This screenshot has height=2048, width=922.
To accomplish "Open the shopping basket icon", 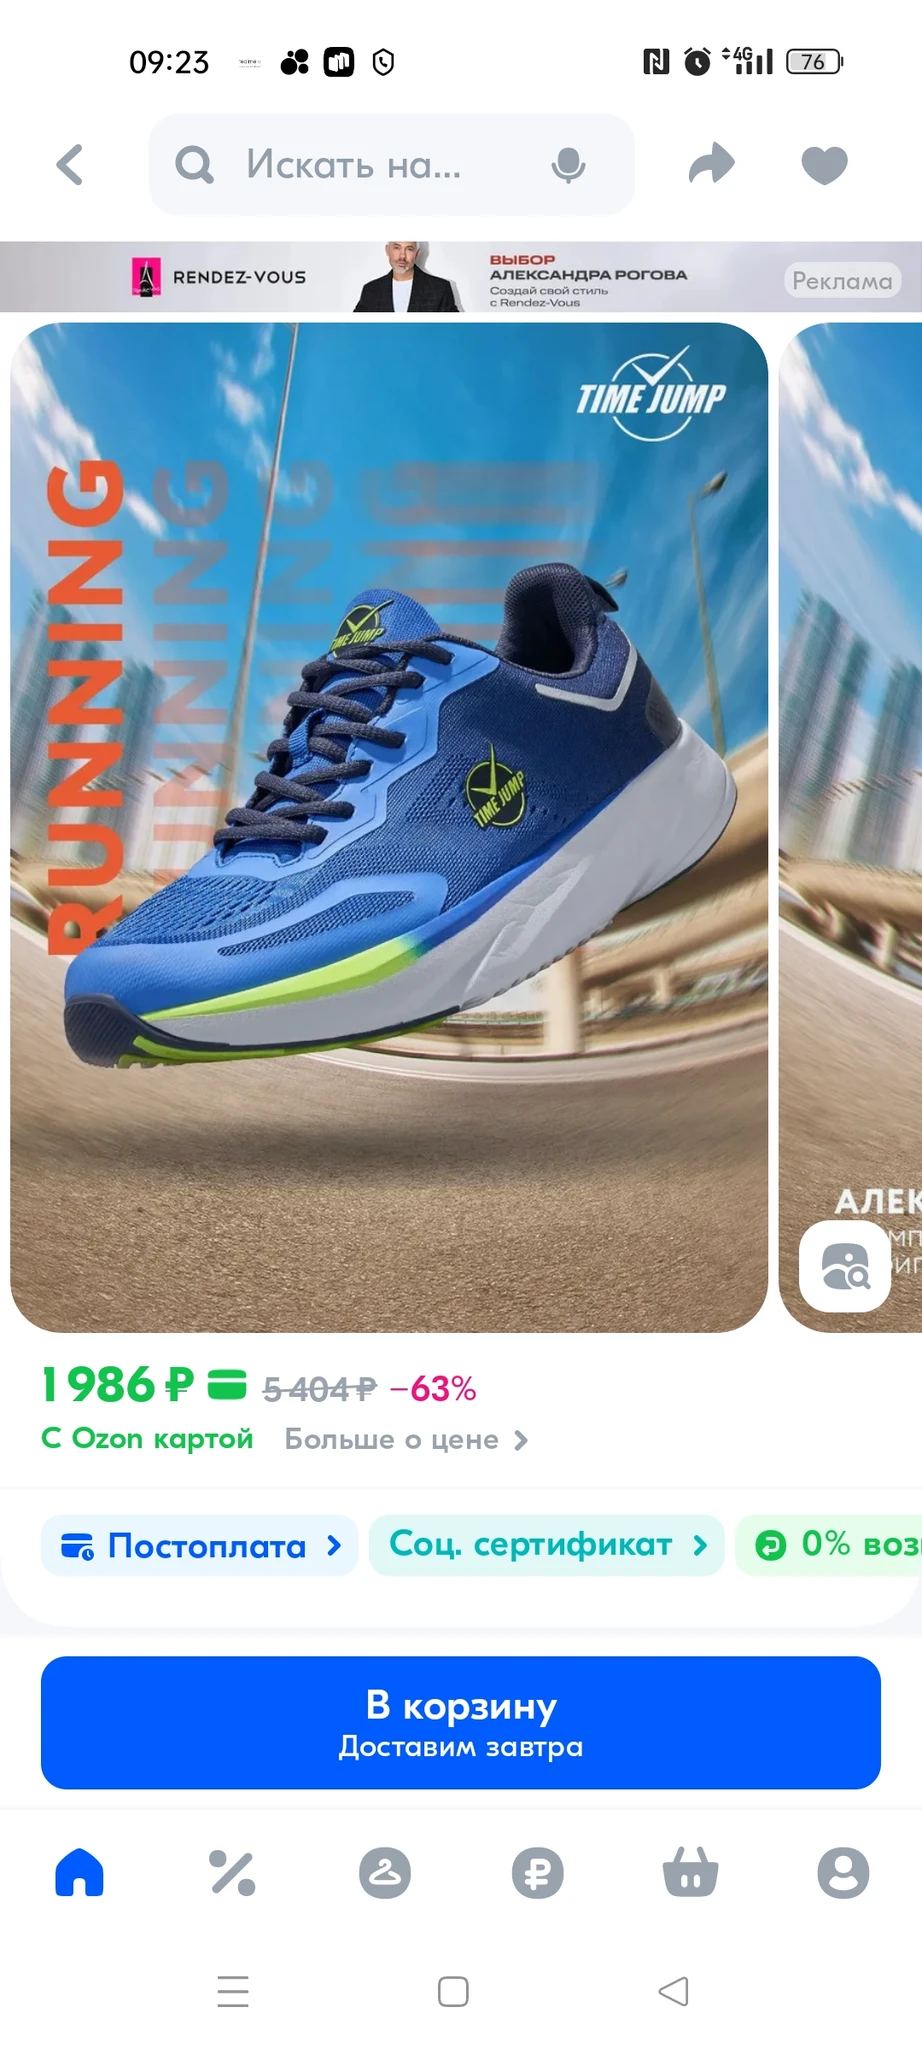I will coord(691,1872).
